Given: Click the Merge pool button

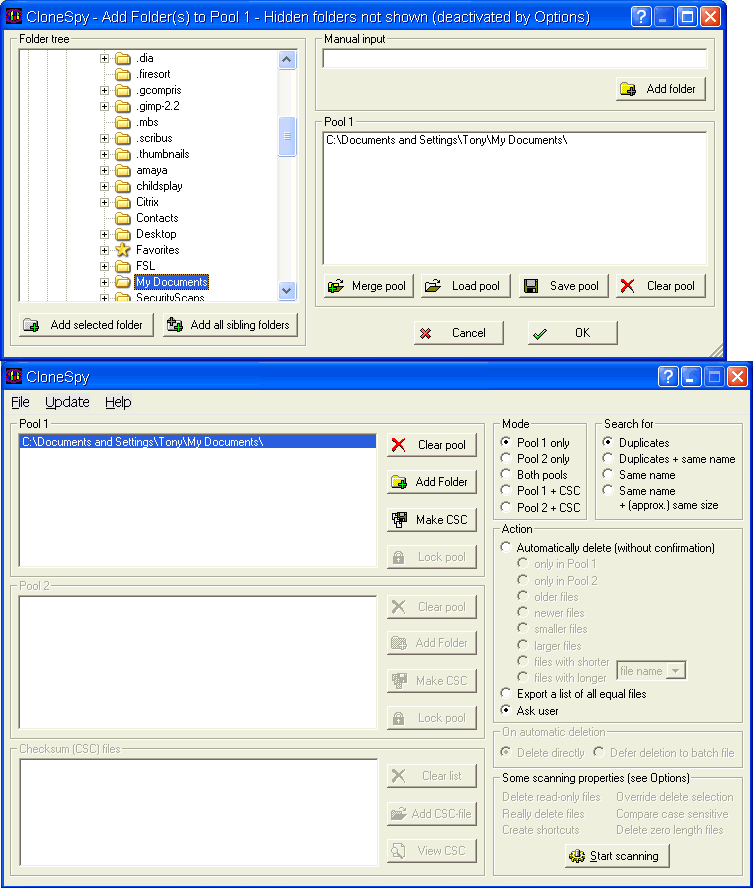Looking at the screenshot, I should pos(369,286).
